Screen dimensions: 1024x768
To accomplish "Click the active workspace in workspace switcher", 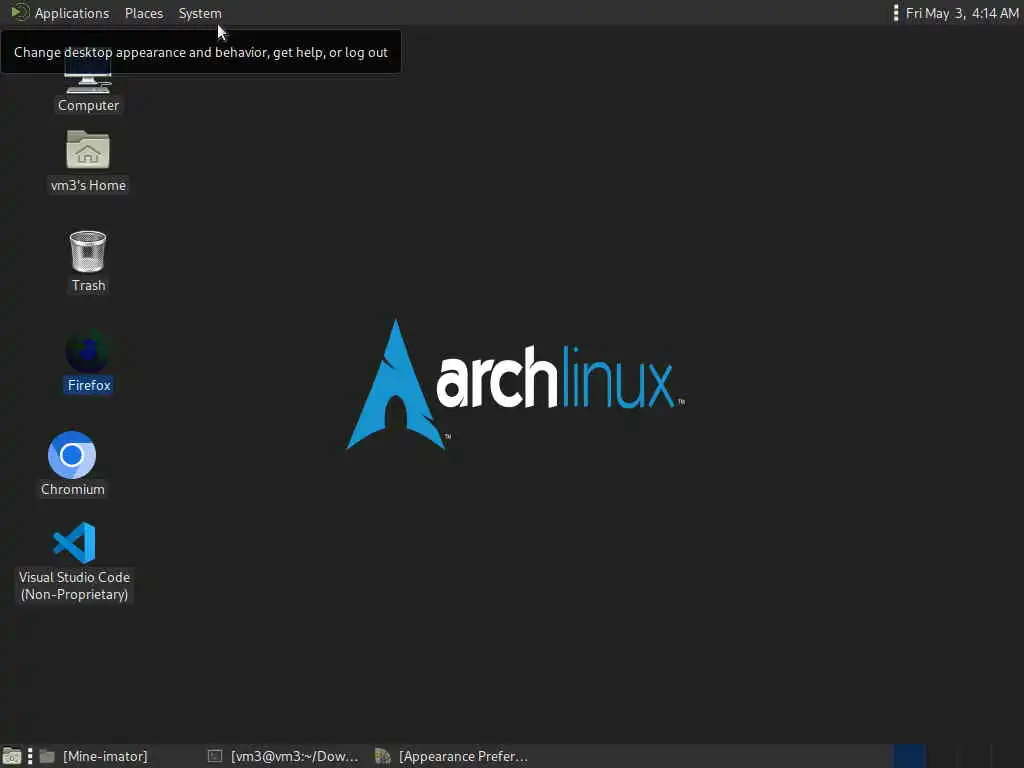I will [909, 756].
